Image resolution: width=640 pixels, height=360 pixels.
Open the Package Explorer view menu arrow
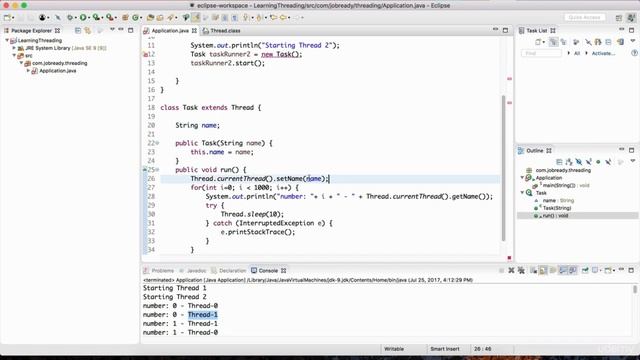[112, 30]
